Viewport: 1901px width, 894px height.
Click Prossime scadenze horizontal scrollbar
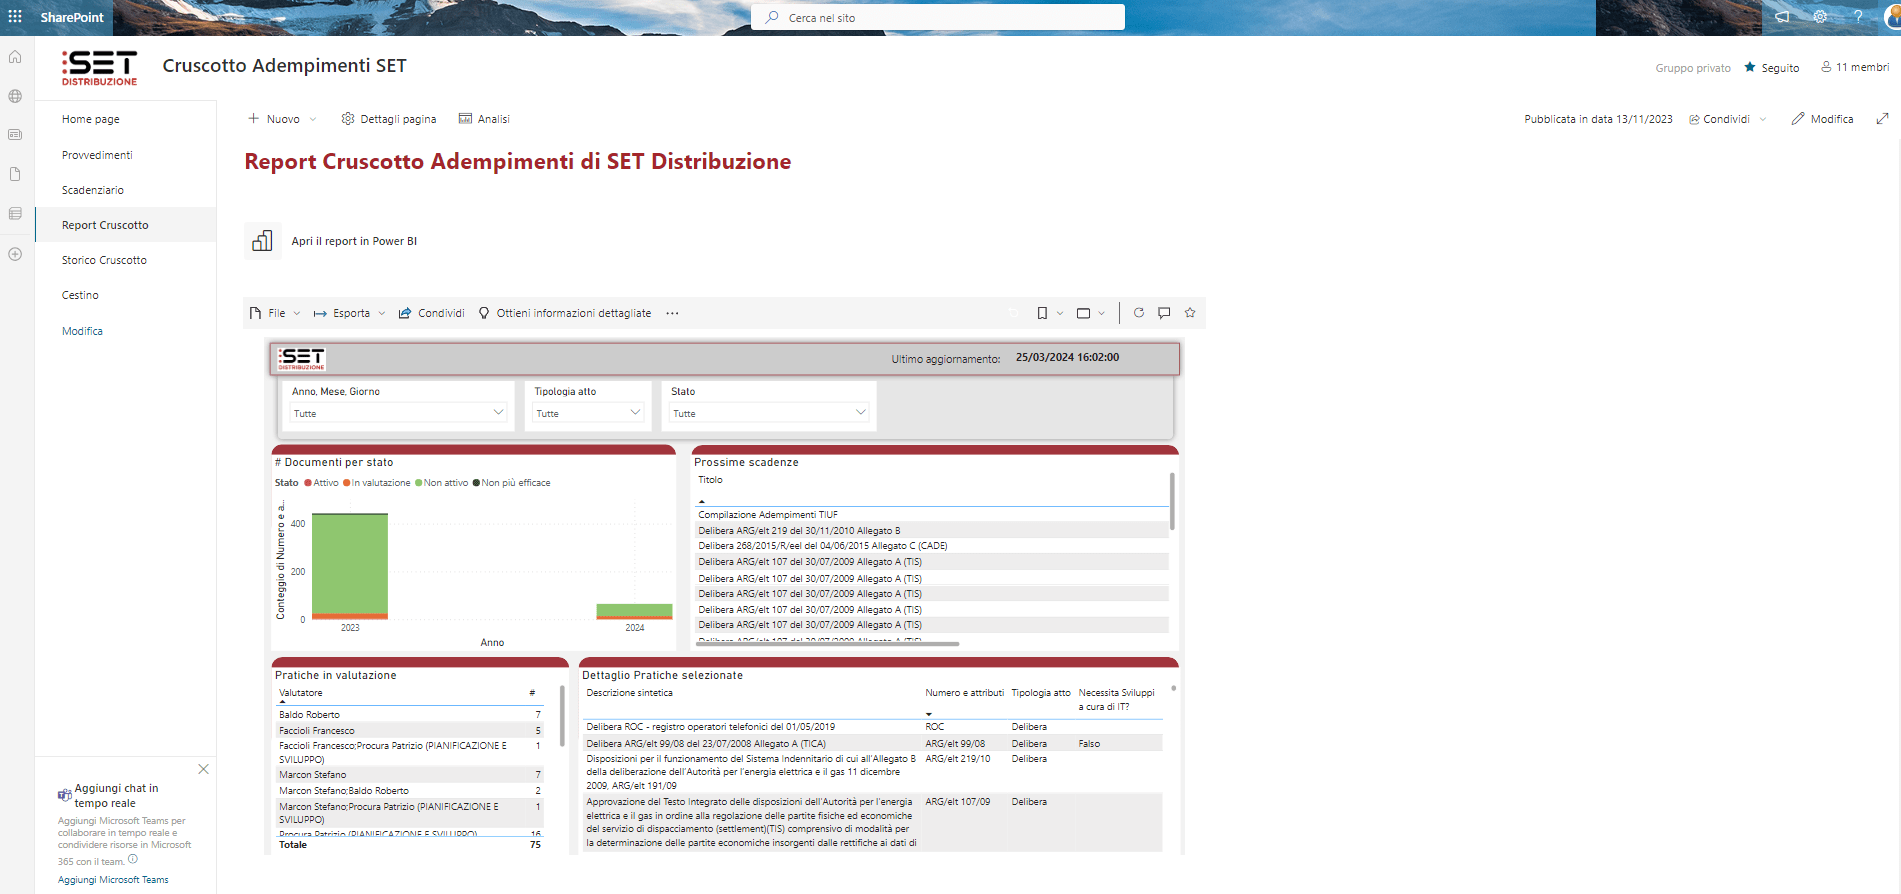(x=828, y=644)
